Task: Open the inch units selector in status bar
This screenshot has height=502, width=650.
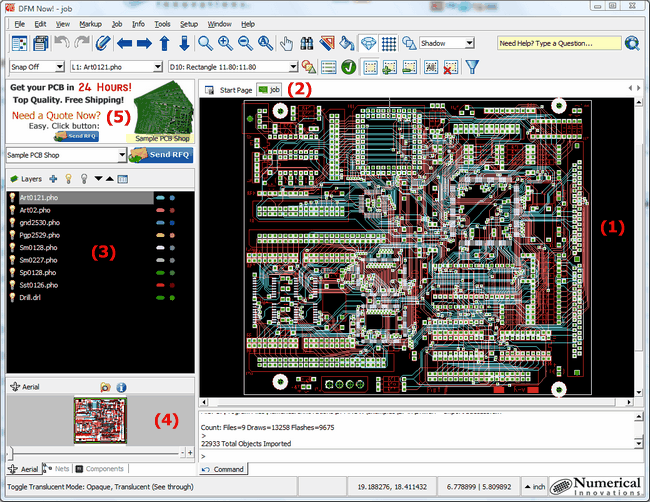Action: [x=535, y=487]
